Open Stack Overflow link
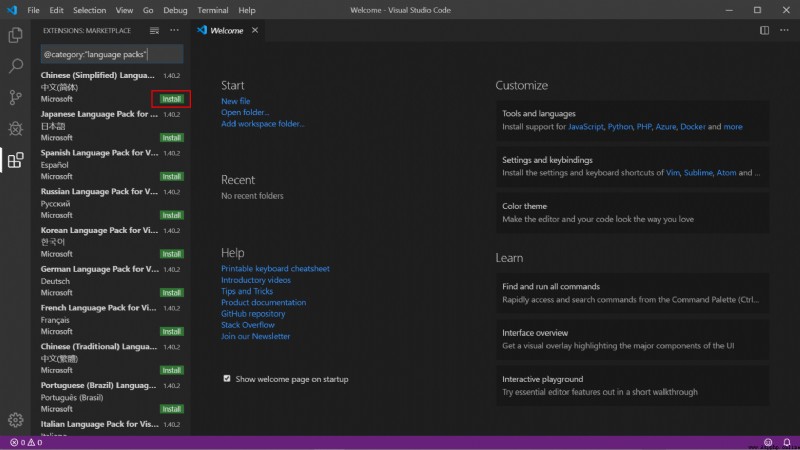Screen dimensions: 800x450 [x=247, y=325]
